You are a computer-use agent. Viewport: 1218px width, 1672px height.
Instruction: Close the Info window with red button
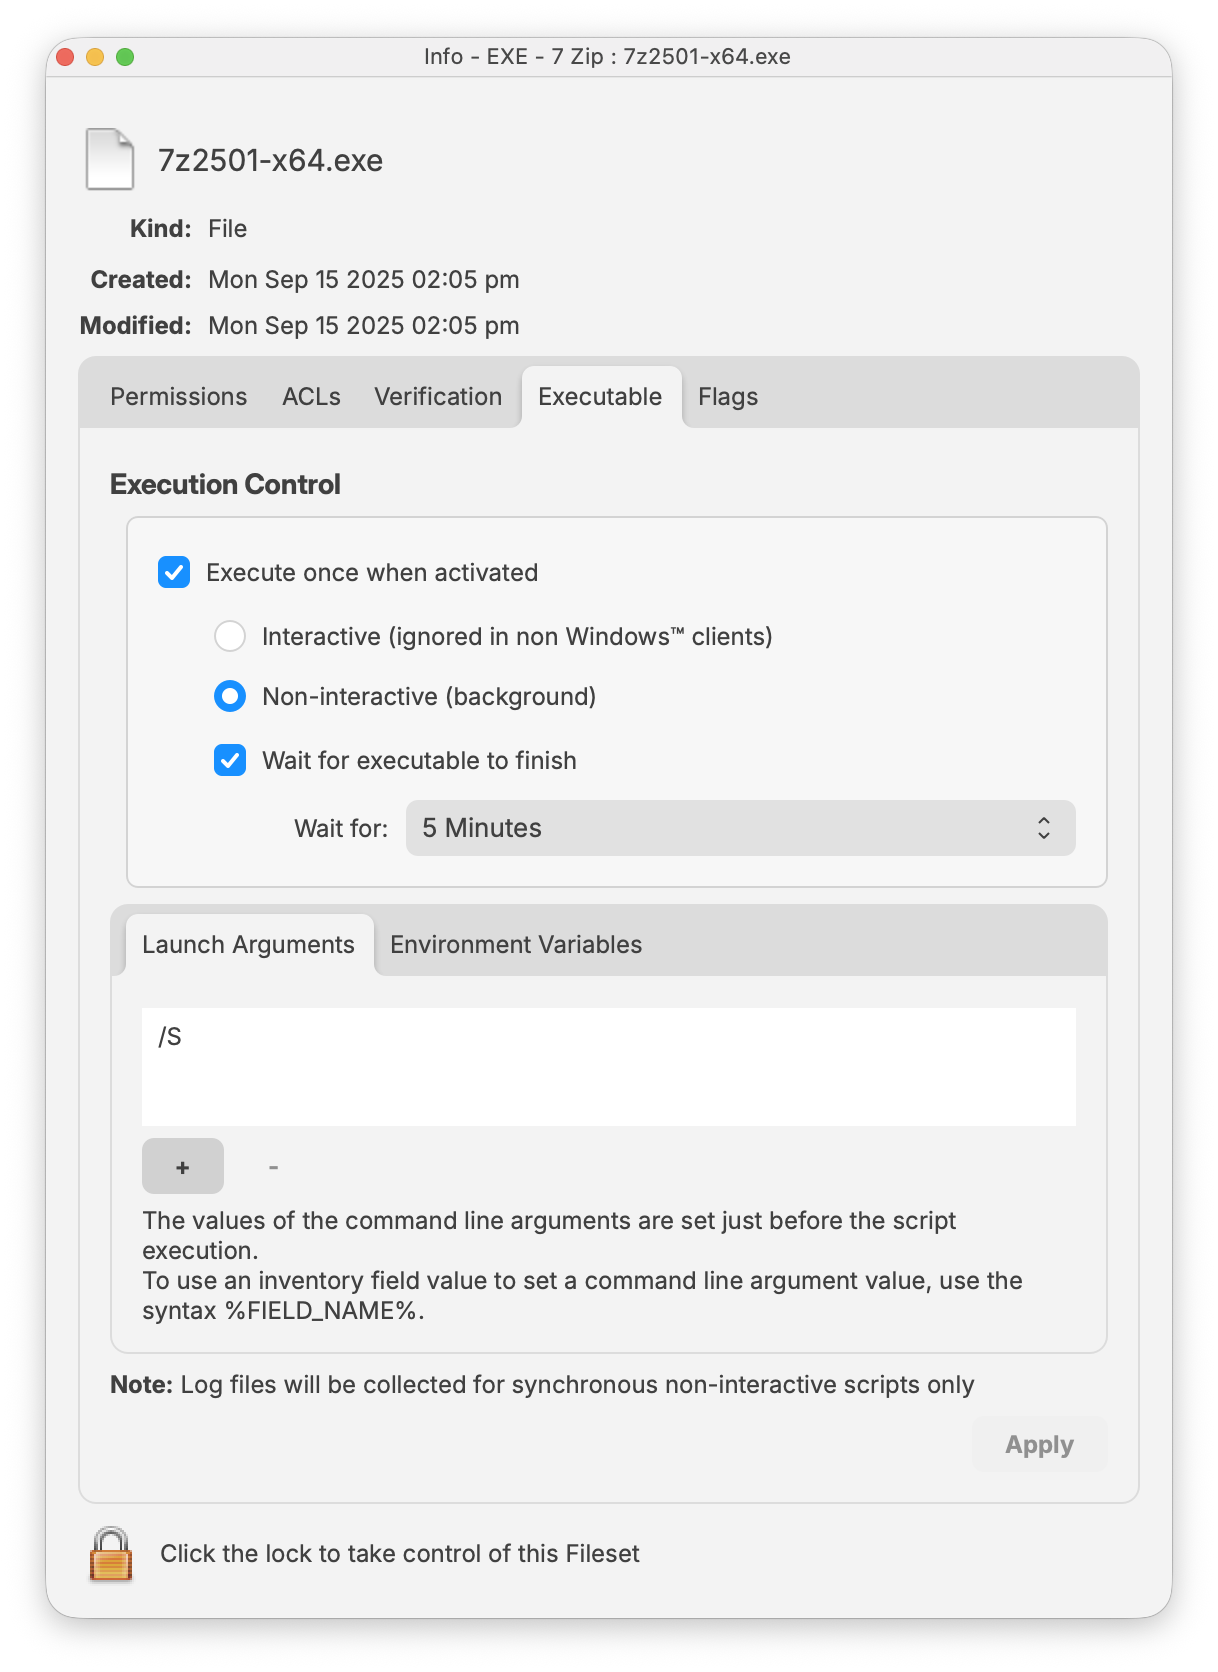coord(65,57)
